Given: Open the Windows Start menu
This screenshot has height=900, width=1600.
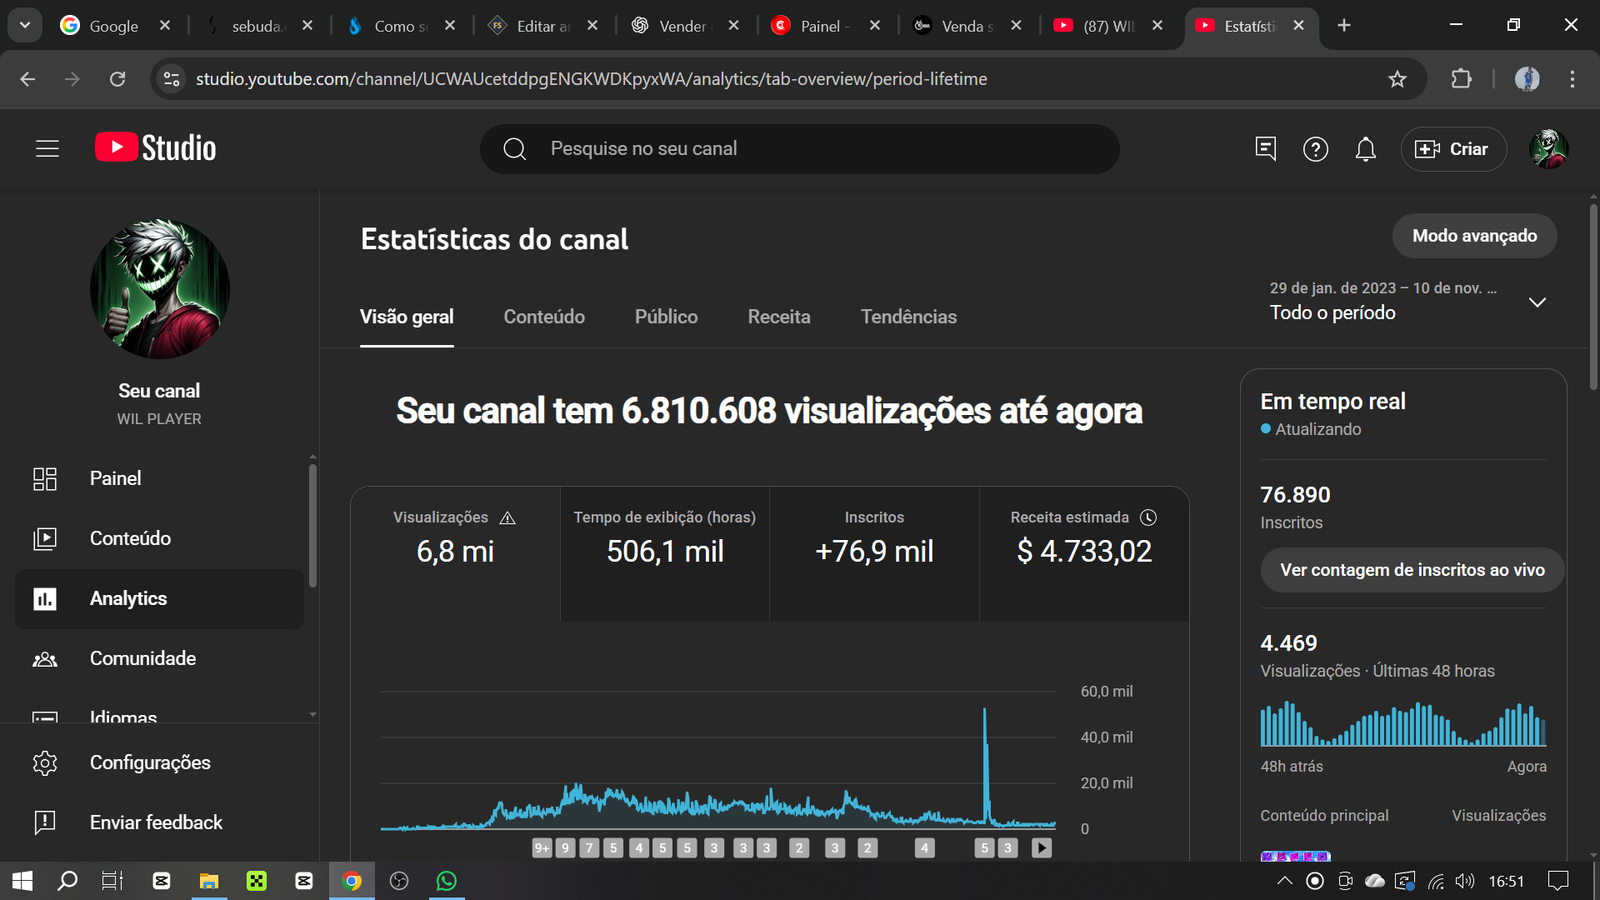Looking at the screenshot, I should (x=22, y=880).
